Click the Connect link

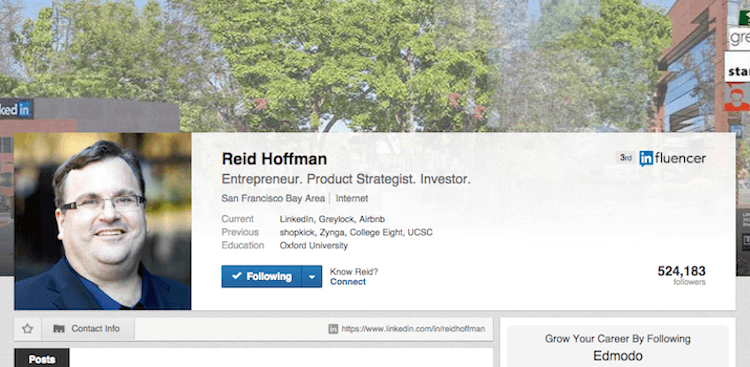click(x=348, y=282)
